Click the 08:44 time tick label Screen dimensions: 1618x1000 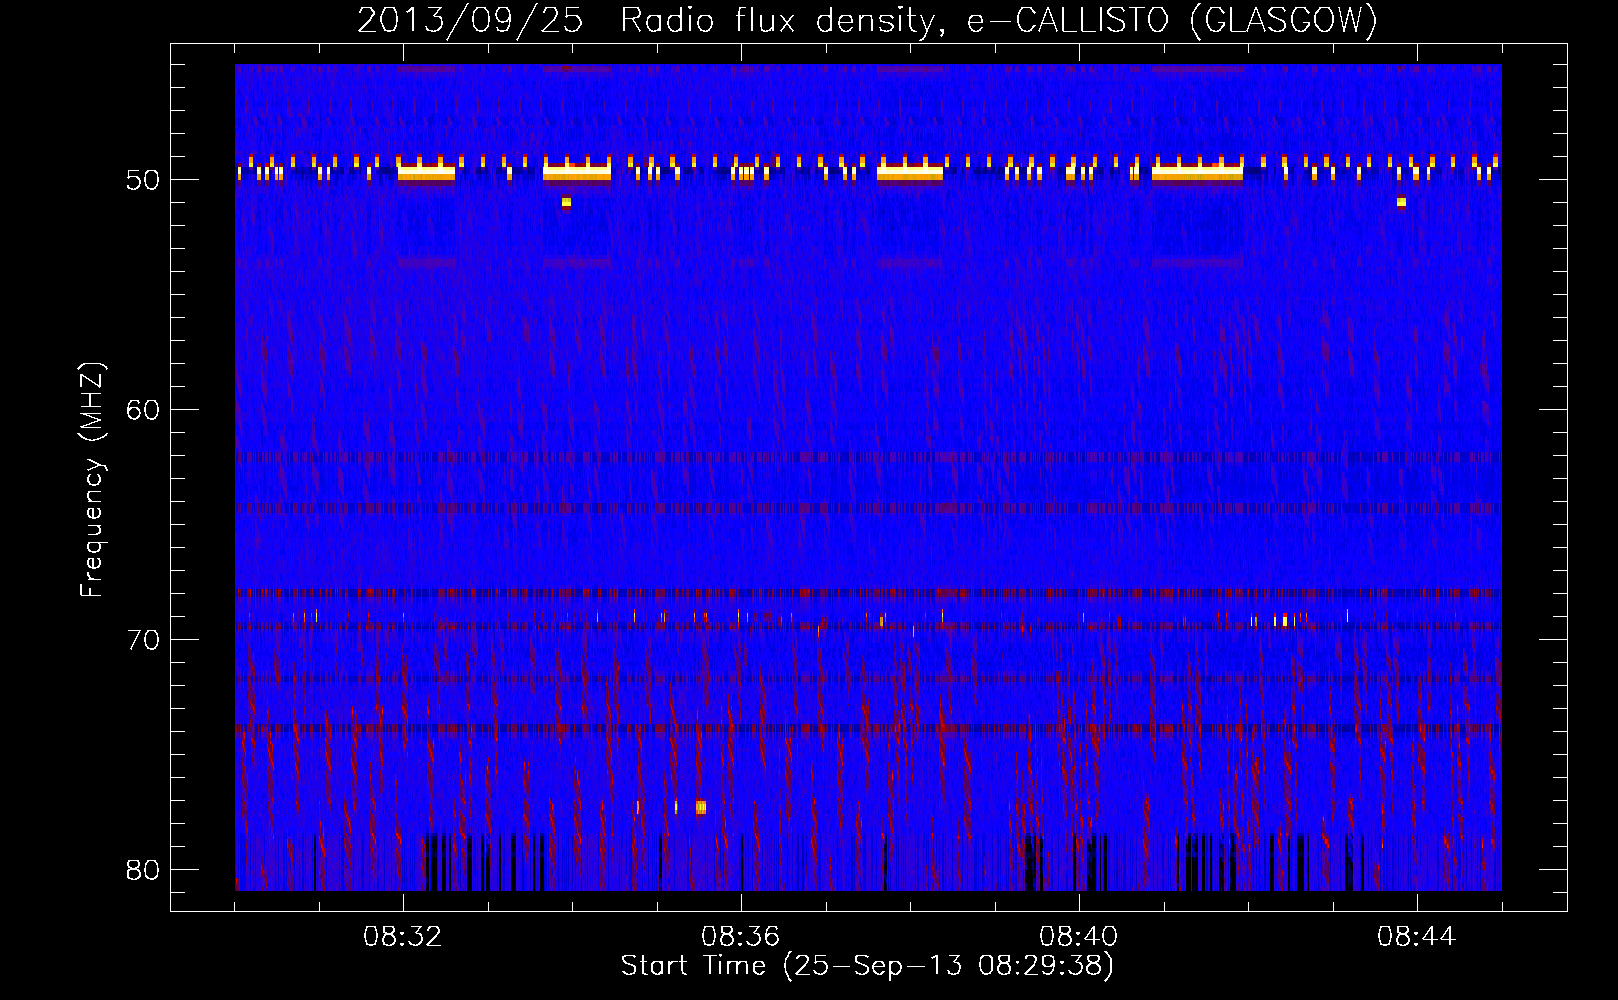pos(1416,937)
